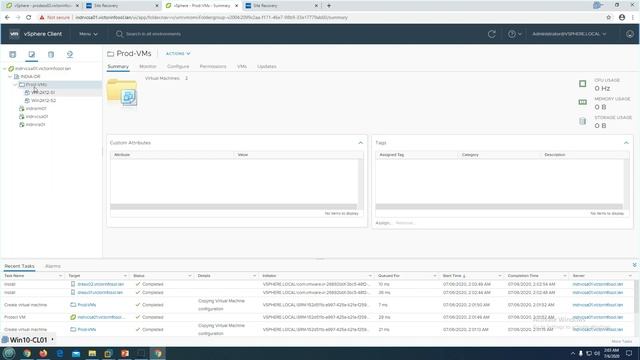Click the memory usage icon
The height and width of the screenshot is (360, 640).
click(x=582, y=102)
